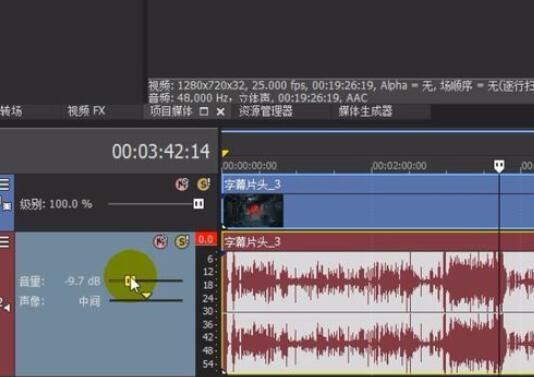This screenshot has width=534, height=377.
Task: Click the video level slider handle
Action: (x=199, y=204)
